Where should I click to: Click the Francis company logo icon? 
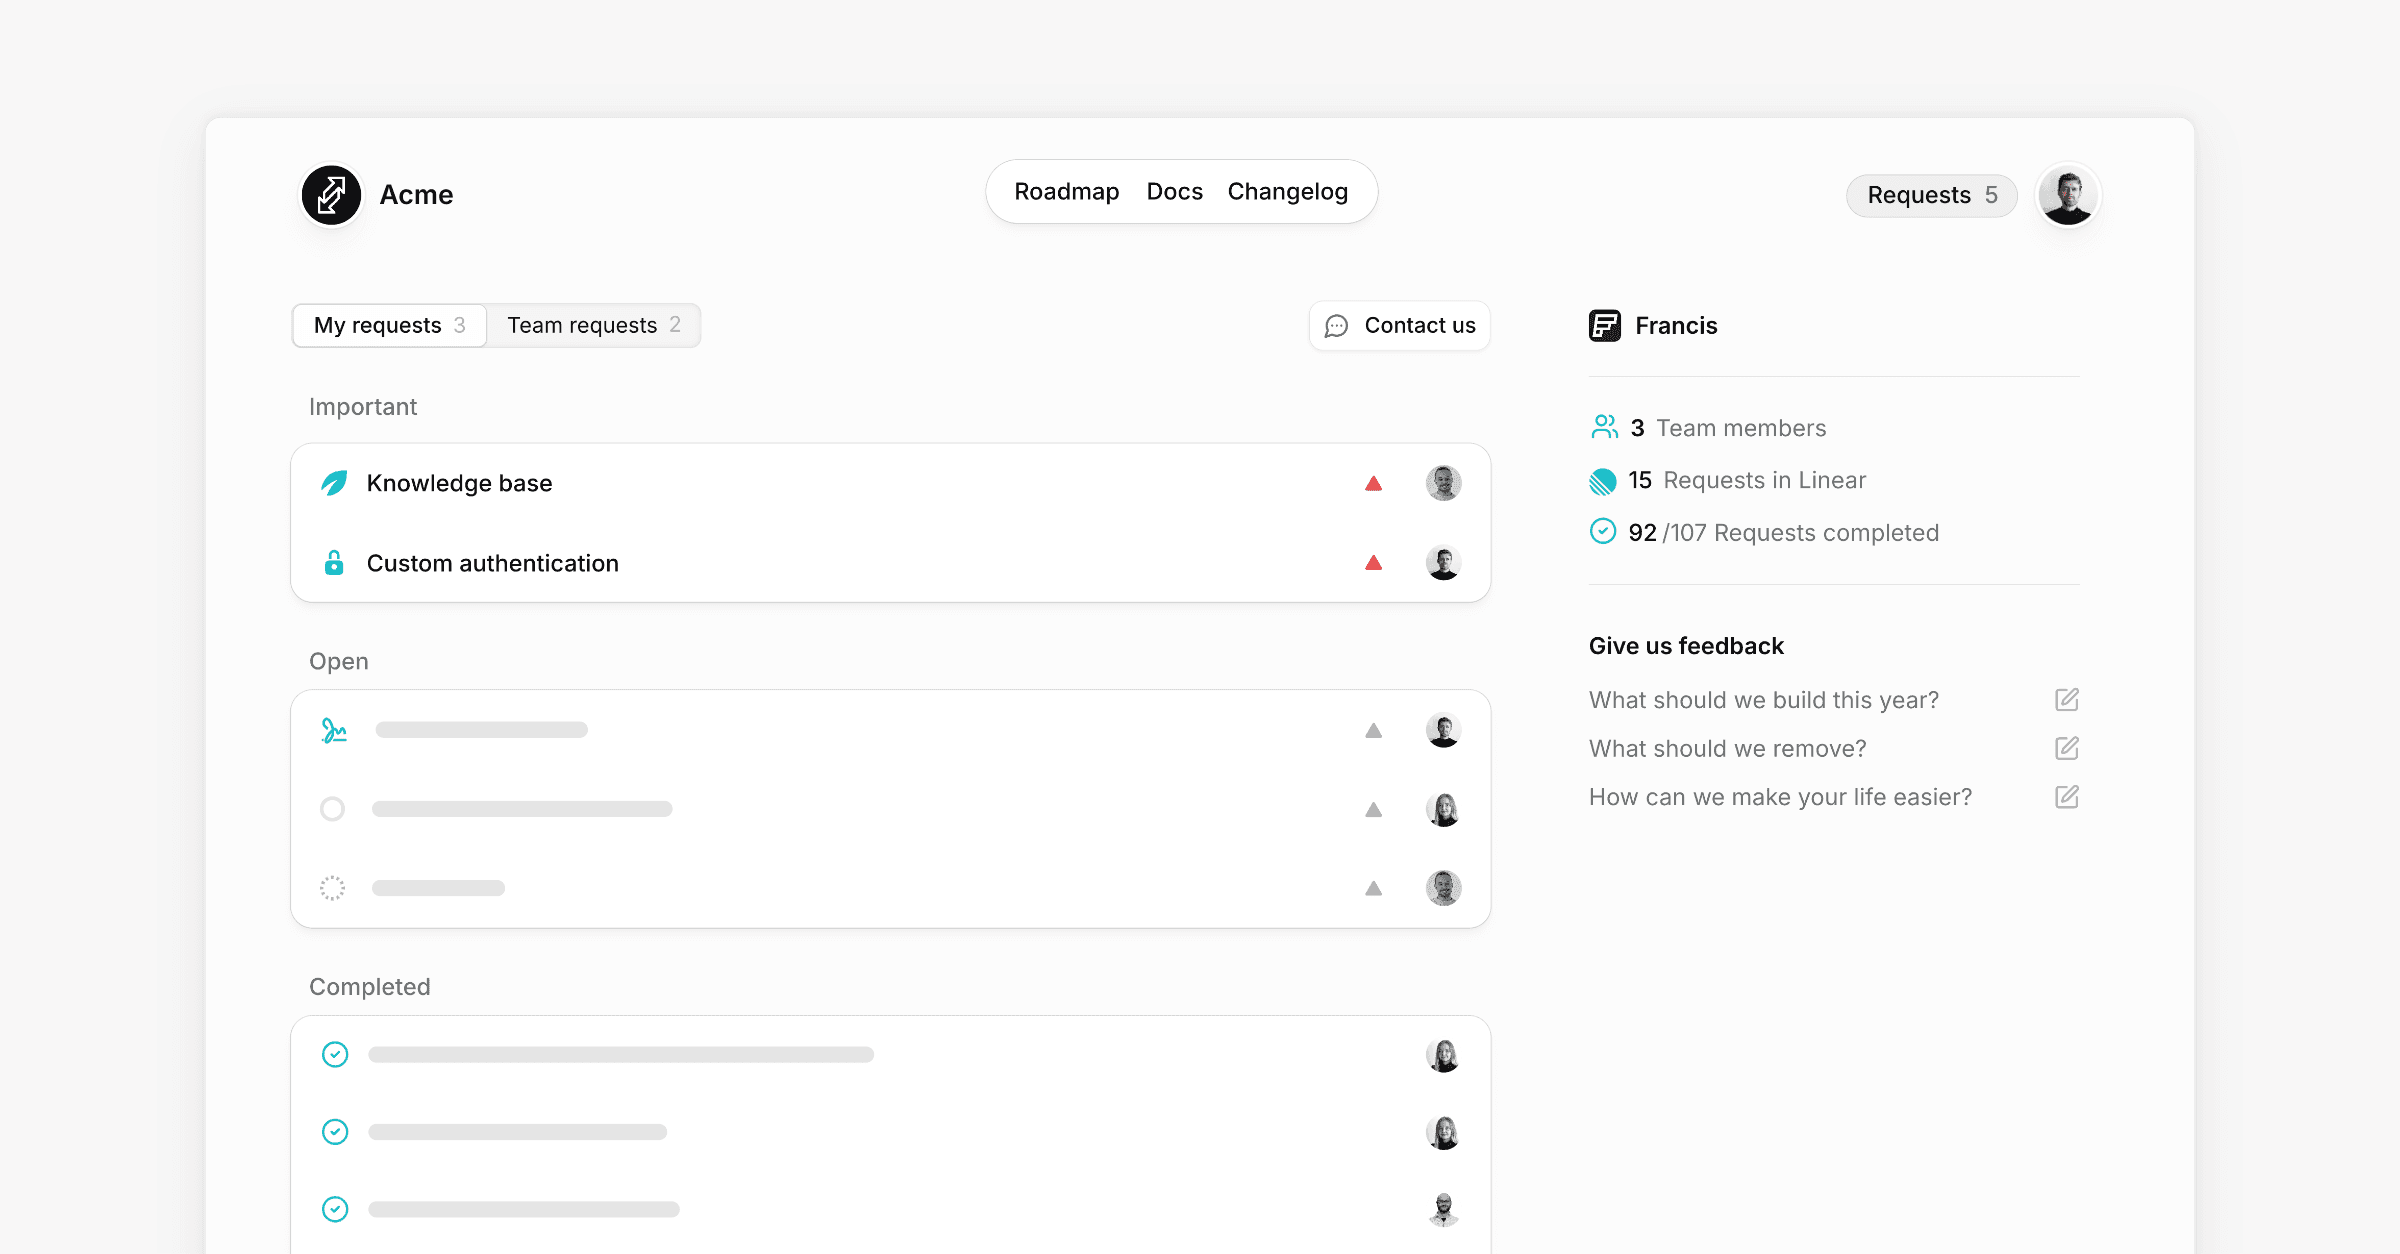point(1604,326)
